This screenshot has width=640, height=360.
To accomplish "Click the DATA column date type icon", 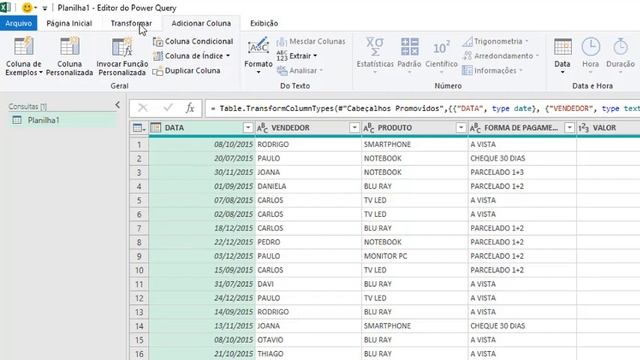I will click(x=156, y=128).
